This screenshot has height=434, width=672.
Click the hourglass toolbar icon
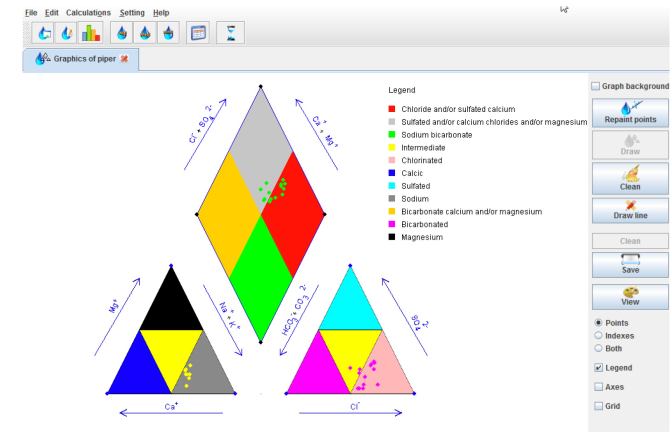231,32
